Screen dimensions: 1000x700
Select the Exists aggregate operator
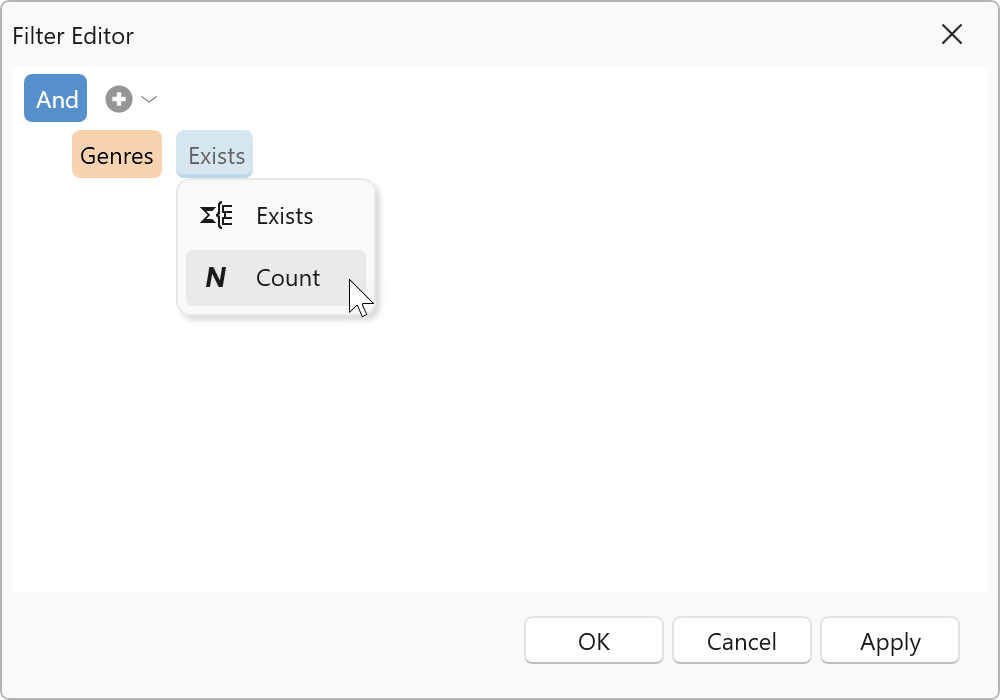click(284, 215)
